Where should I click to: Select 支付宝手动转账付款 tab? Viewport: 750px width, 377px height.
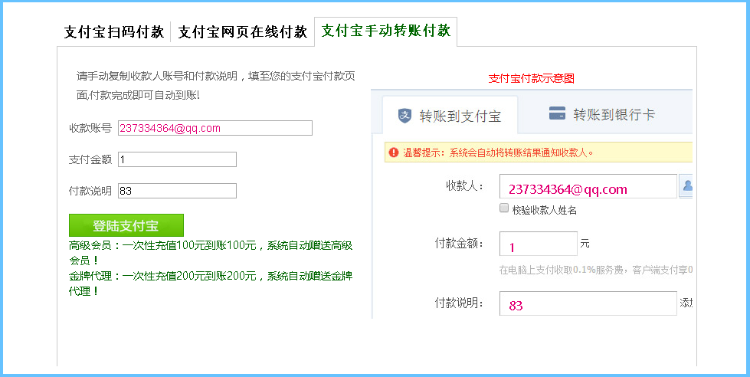click(x=386, y=32)
